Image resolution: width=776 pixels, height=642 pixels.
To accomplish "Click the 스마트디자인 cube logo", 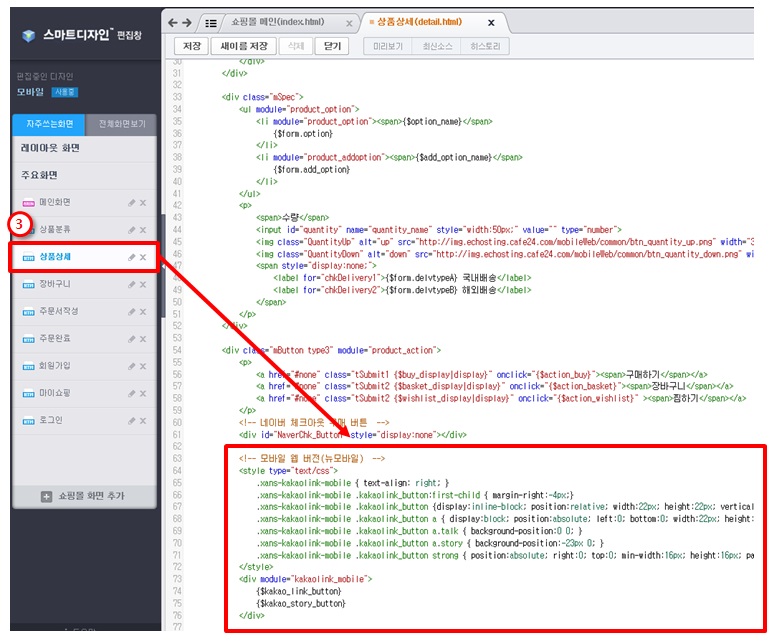I will [29, 35].
